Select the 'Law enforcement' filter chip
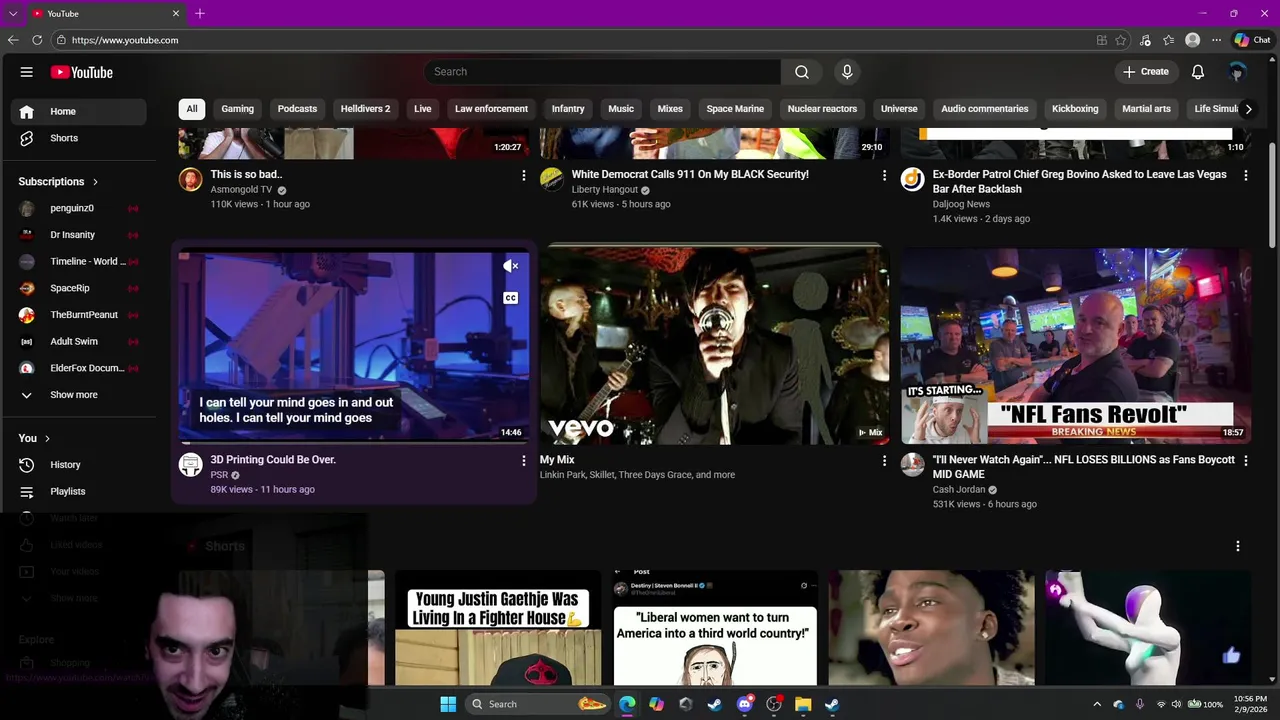Screen dimensions: 1280x720 tap(491, 109)
